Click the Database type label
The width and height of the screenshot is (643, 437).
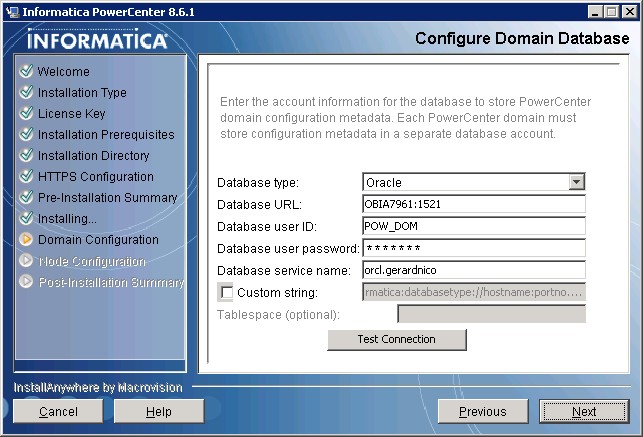pyautogui.click(x=258, y=182)
